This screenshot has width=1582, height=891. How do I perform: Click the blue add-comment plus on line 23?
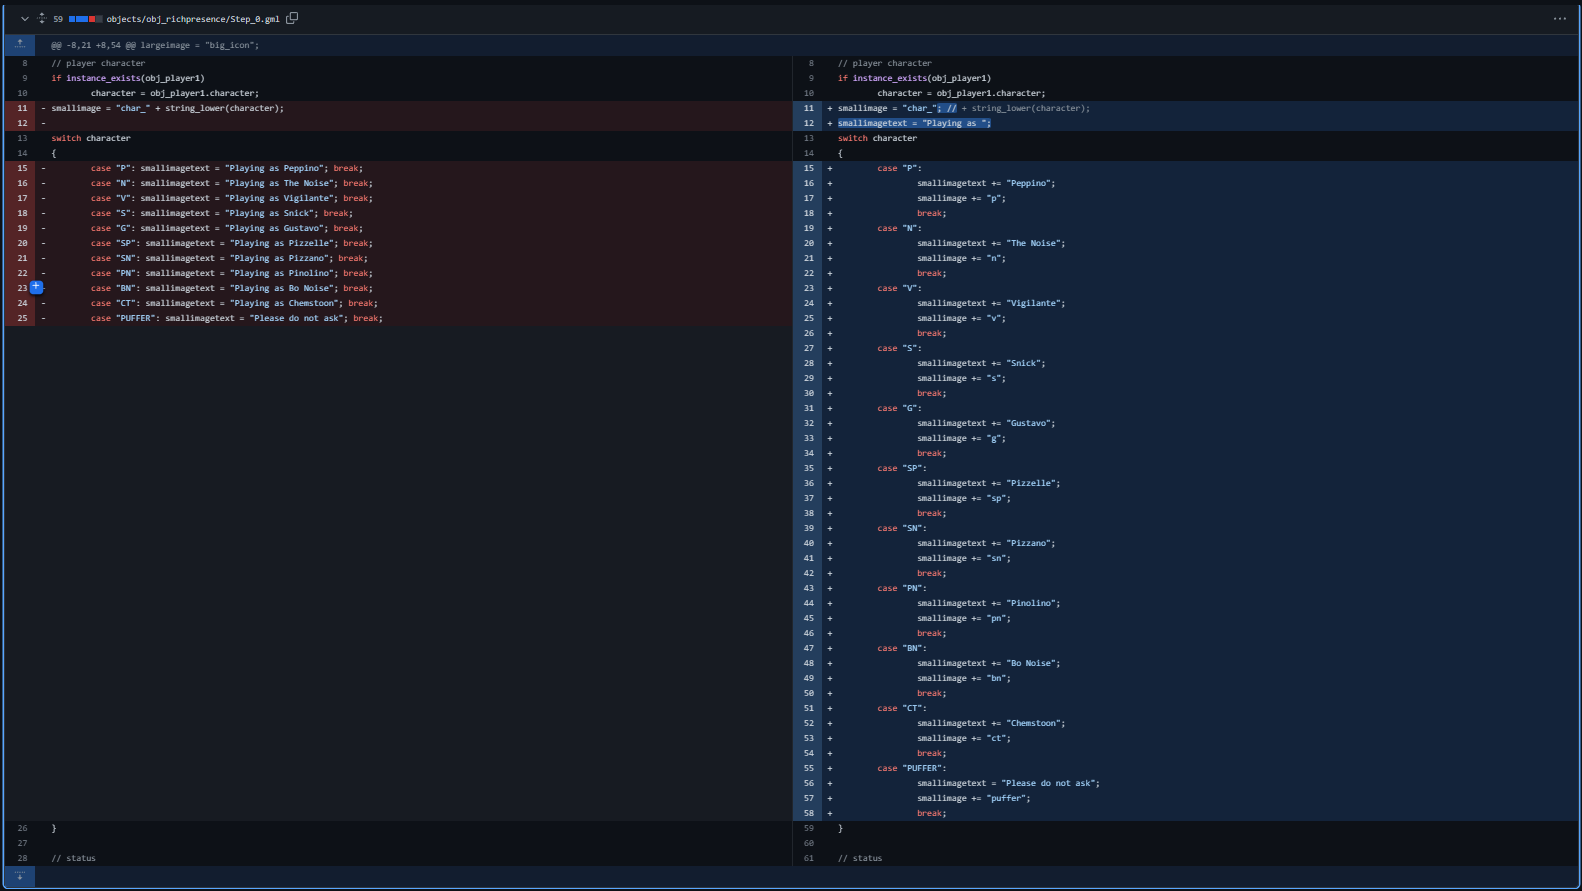36,287
